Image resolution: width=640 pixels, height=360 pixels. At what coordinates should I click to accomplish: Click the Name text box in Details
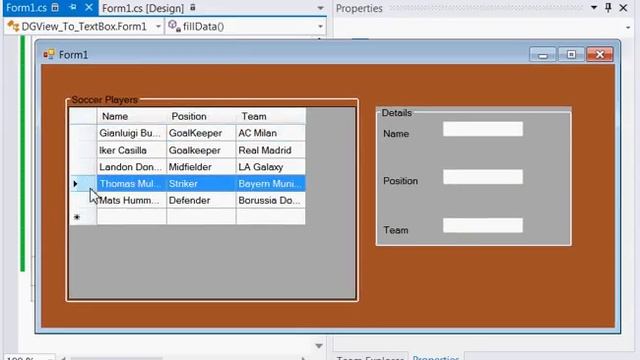coord(483,129)
